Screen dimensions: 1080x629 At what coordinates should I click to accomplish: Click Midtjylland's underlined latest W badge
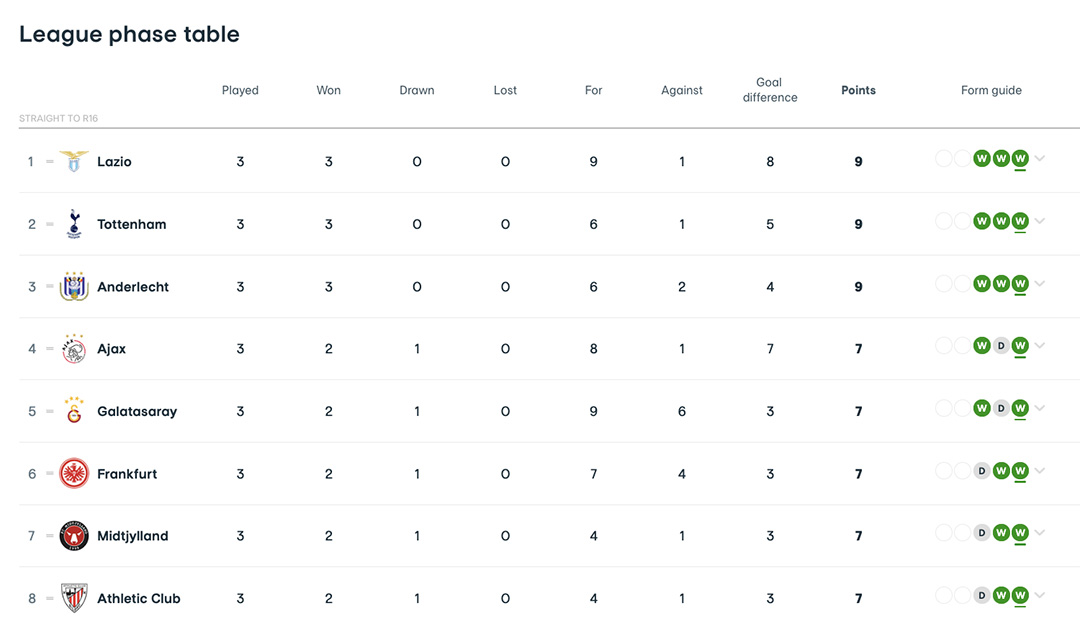point(1020,533)
